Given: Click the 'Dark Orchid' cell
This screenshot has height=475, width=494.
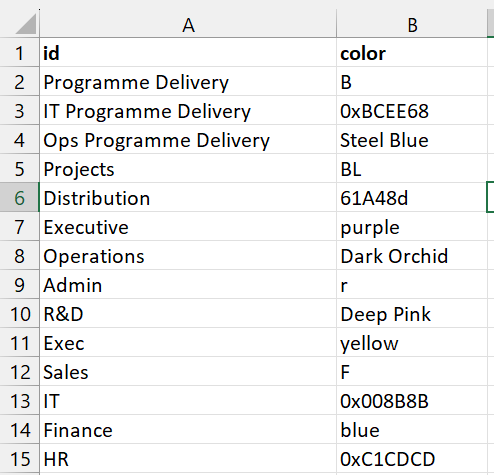Looking at the screenshot, I should (x=412, y=255).
